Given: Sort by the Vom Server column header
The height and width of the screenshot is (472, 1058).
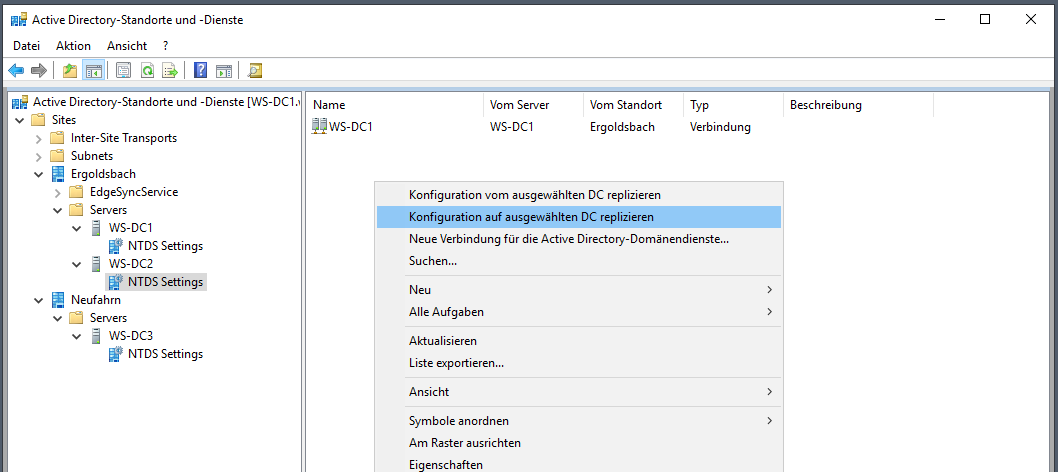Looking at the screenshot, I should coord(533,105).
